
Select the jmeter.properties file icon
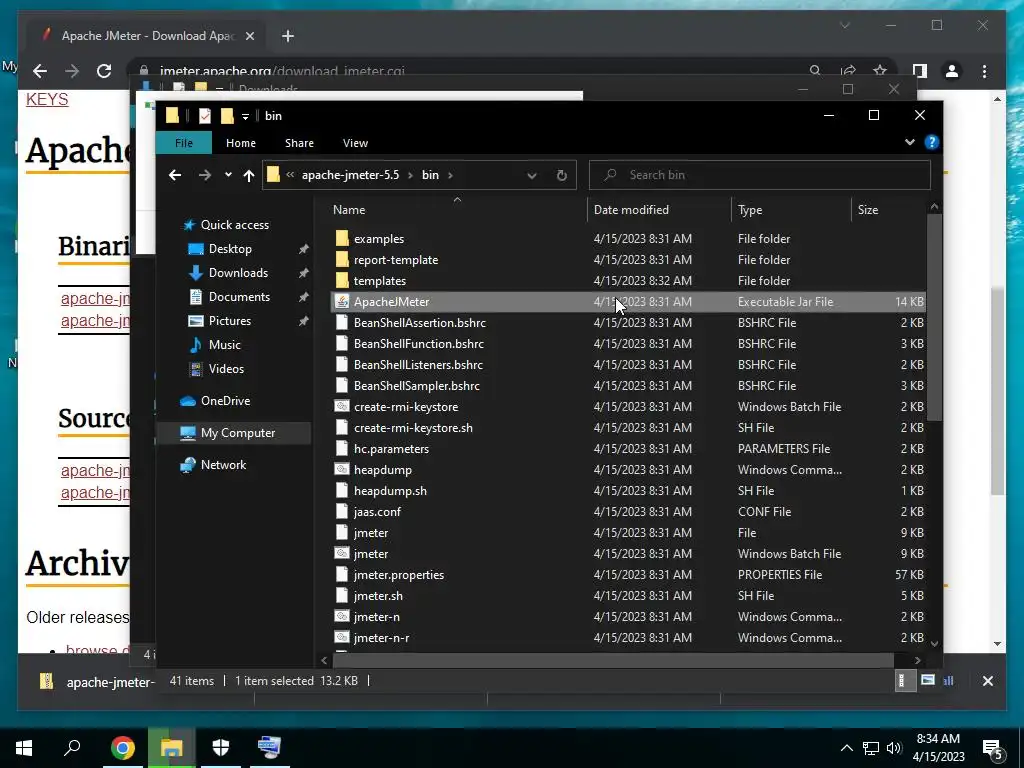pyautogui.click(x=342, y=575)
